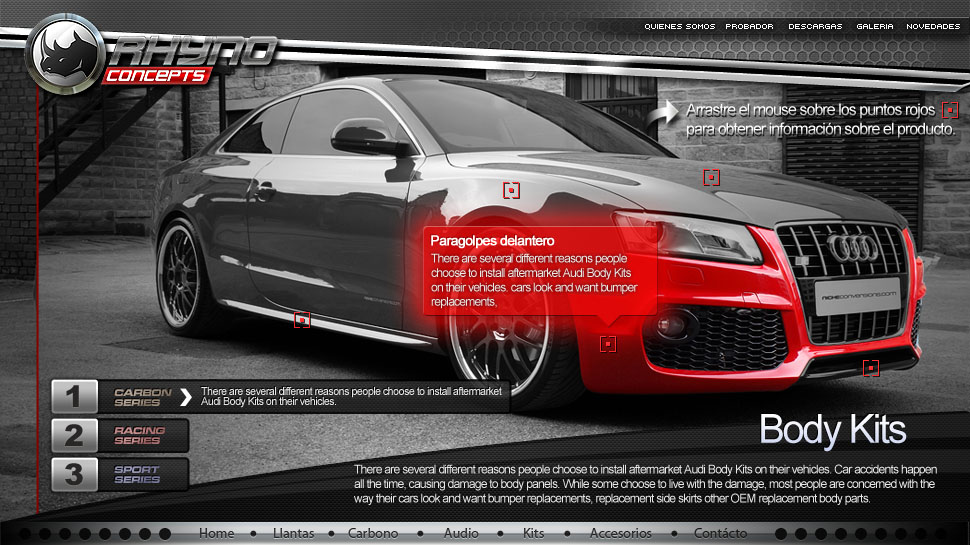Viewport: 970px width, 545px height.
Task: Click the red marker icon in the instructions
Action: [x=950, y=110]
